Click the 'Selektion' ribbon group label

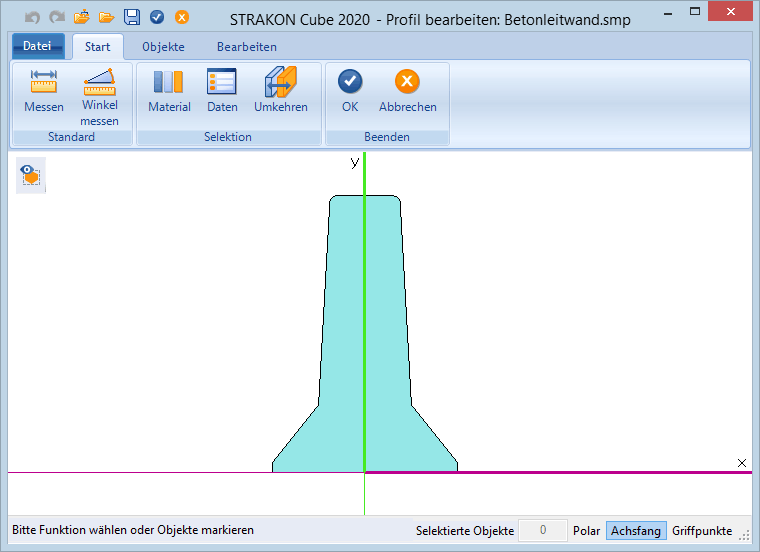pos(228,137)
